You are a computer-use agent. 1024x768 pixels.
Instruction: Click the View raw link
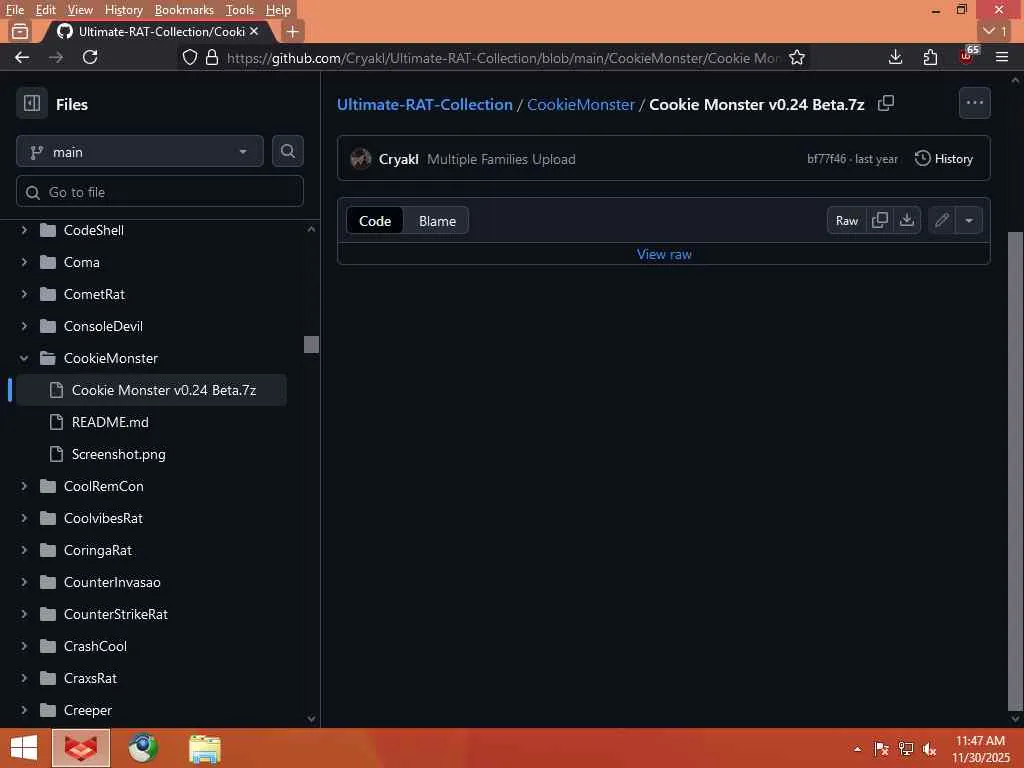pyautogui.click(x=664, y=254)
